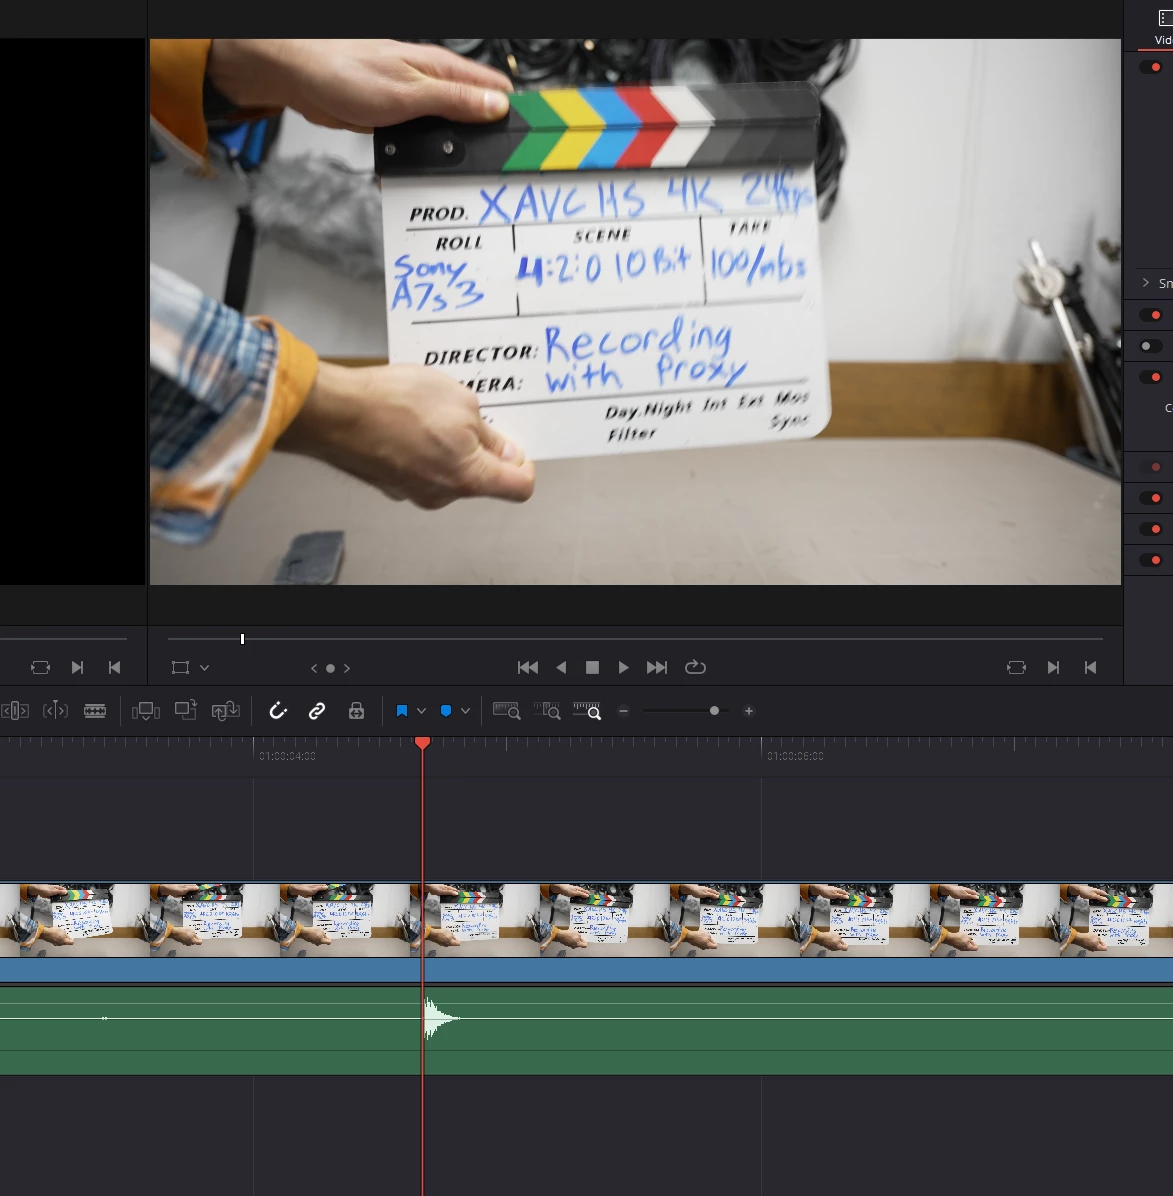Toggle the Loop playback icon

pyautogui.click(x=695, y=667)
